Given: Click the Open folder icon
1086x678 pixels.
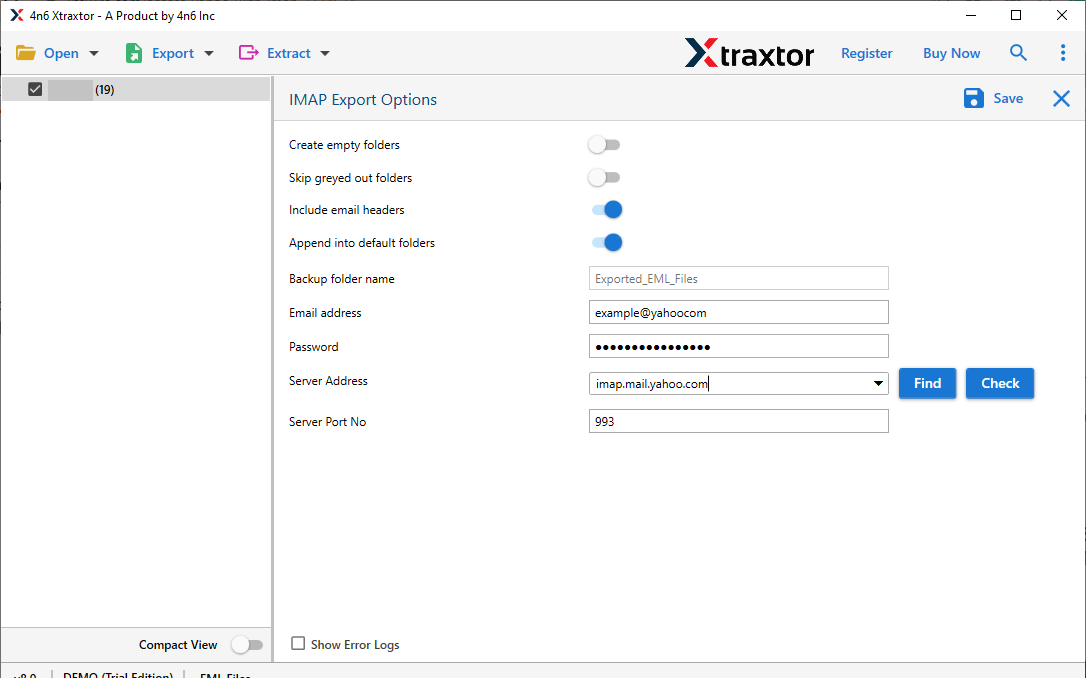Looking at the screenshot, I should pos(26,53).
